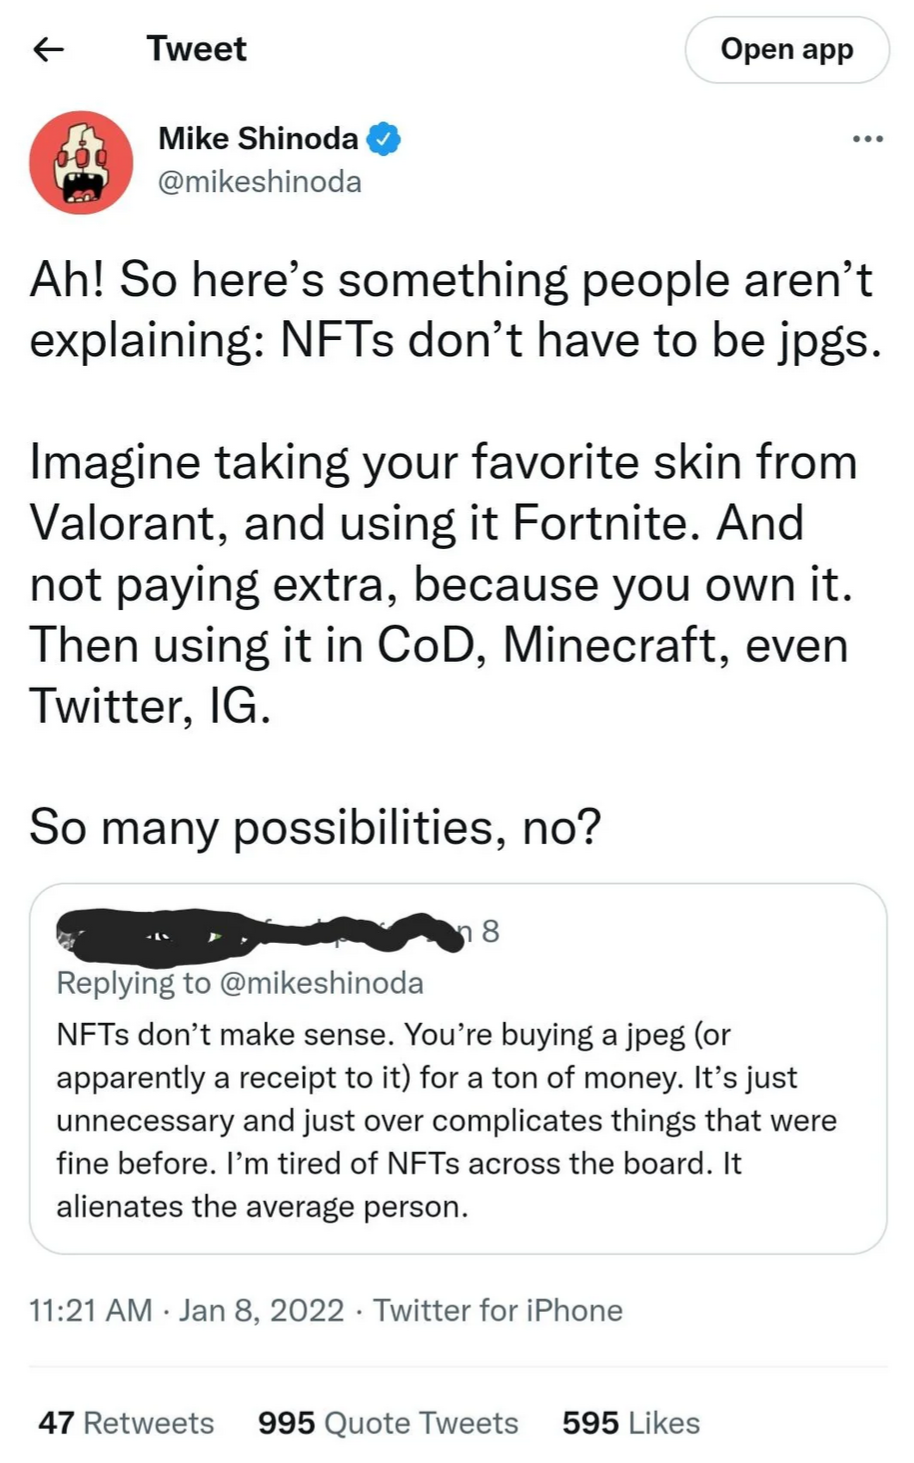Open Mike Shinoda's profile avatar
914x1463 pixels.
pos(81,162)
